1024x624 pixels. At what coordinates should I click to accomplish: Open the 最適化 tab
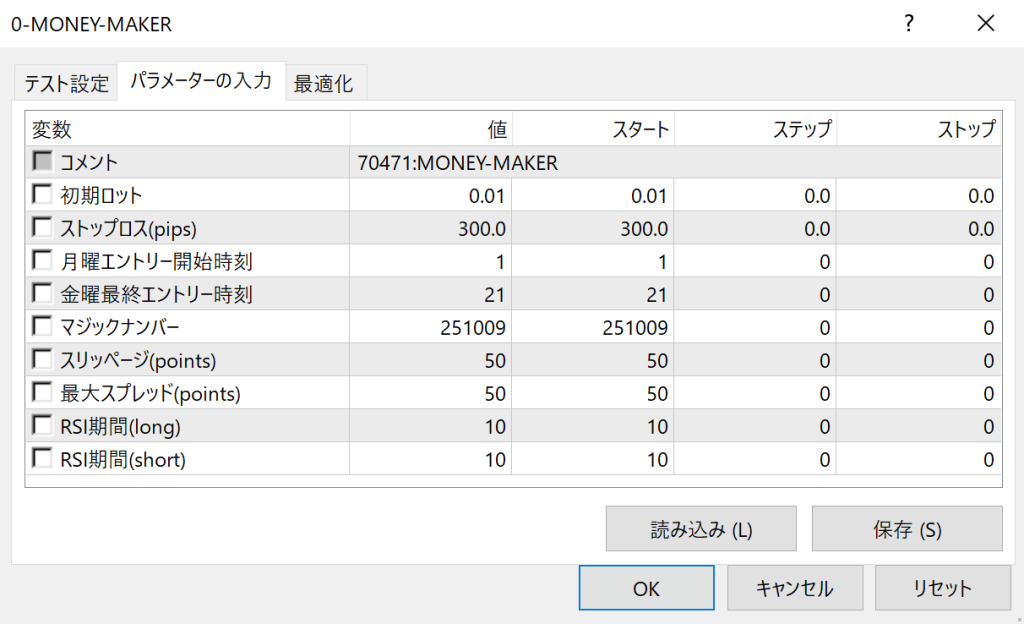pyautogui.click(x=323, y=83)
